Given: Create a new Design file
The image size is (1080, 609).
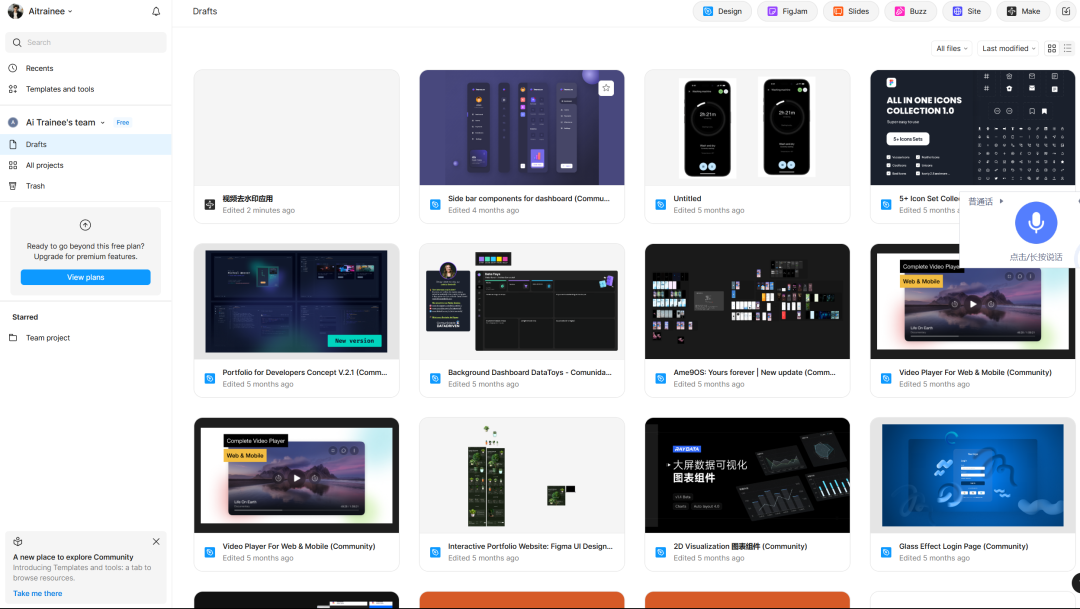Looking at the screenshot, I should 722,11.
